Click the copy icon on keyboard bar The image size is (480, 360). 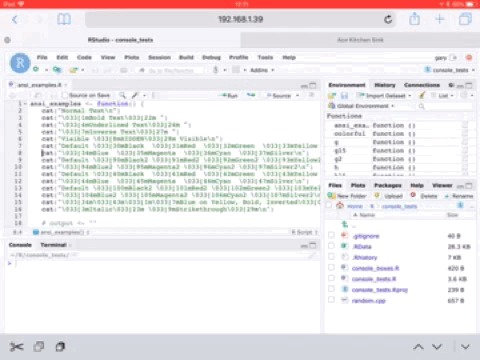(x=39, y=347)
